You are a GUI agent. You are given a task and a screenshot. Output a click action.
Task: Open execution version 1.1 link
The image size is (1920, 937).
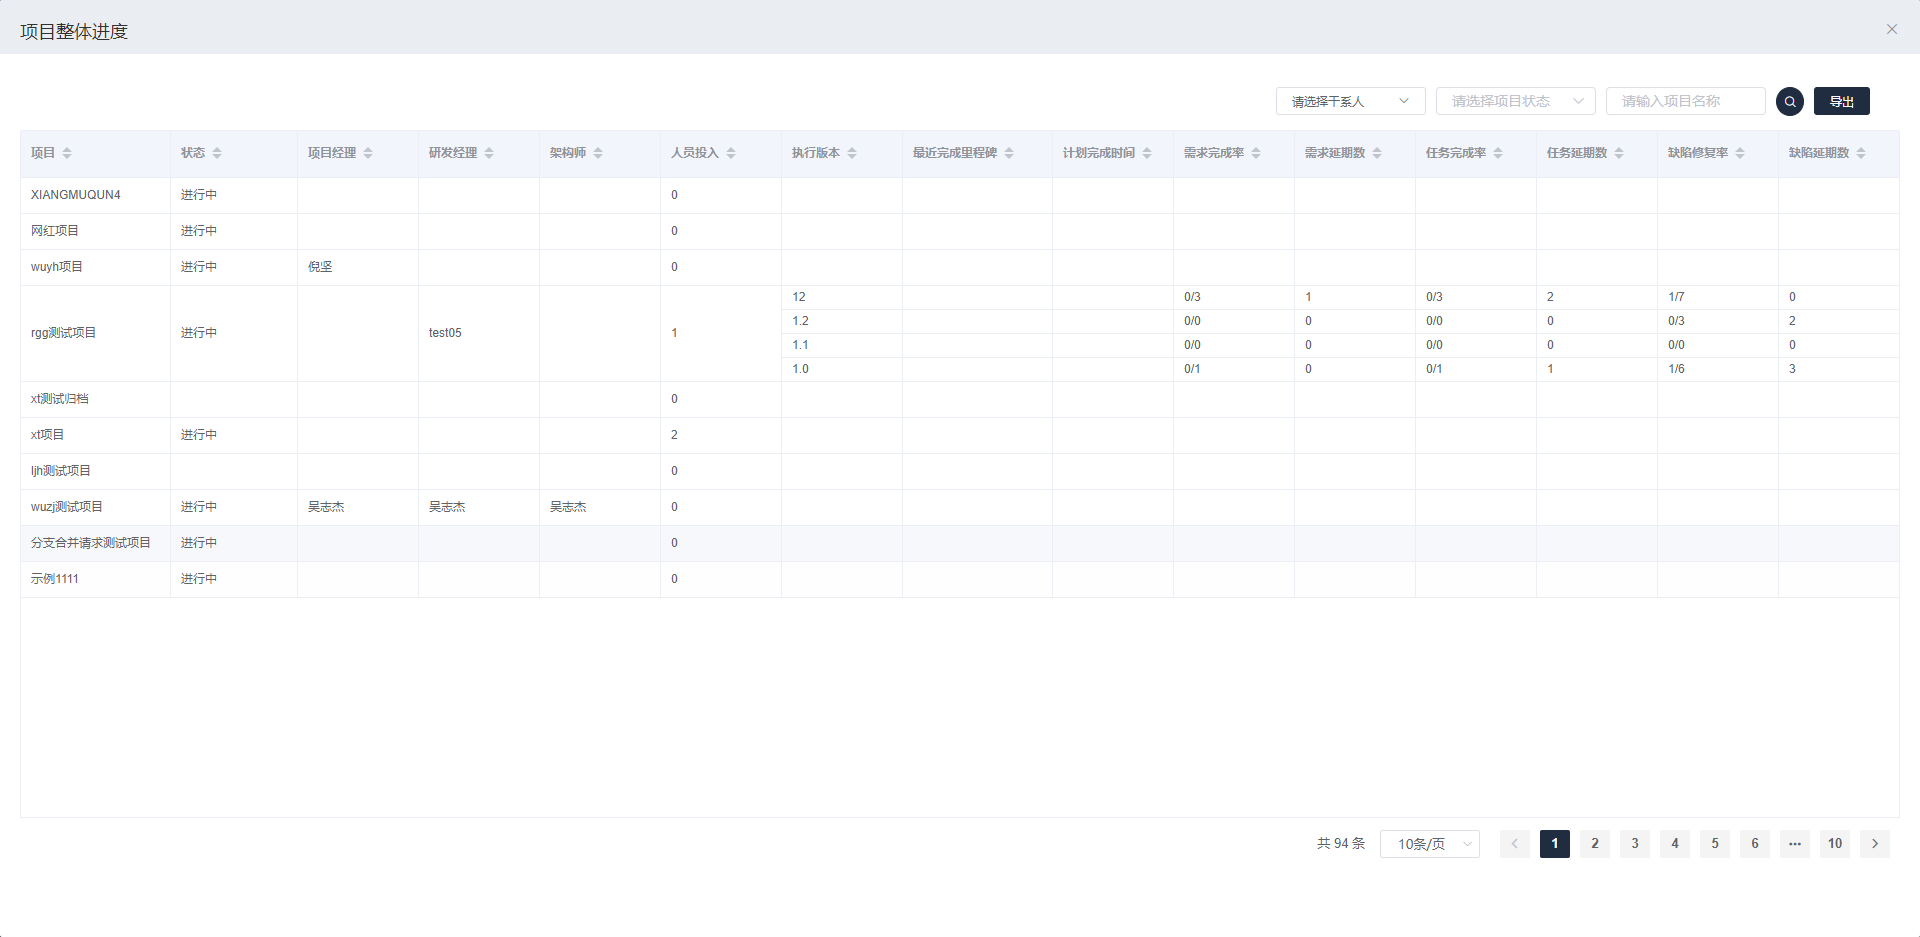[800, 345]
